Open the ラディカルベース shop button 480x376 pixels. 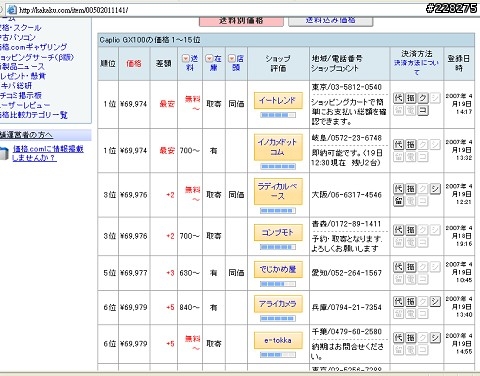(x=278, y=191)
